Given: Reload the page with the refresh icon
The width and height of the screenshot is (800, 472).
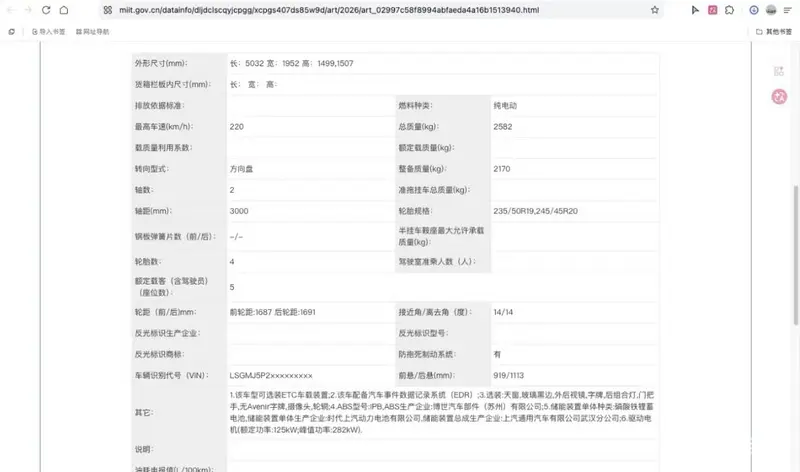Looking at the screenshot, I should pyautogui.click(x=46, y=10).
